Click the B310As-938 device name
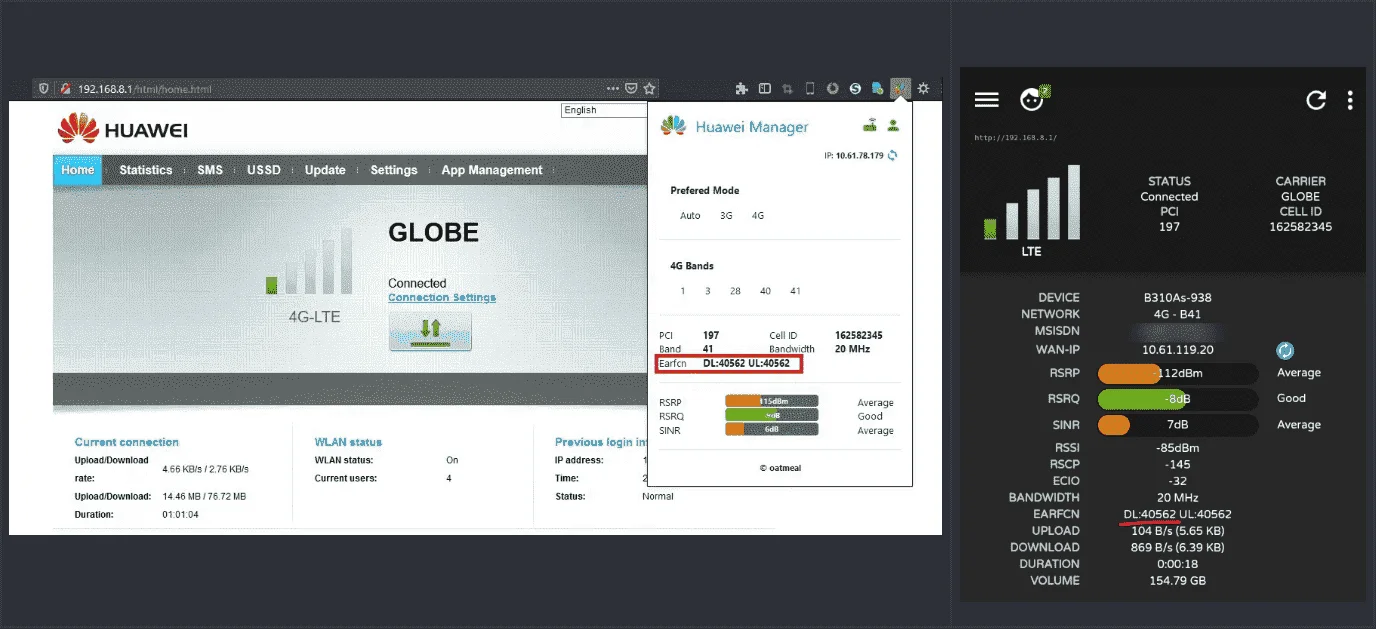Image resolution: width=1376 pixels, height=629 pixels. 1177,297
